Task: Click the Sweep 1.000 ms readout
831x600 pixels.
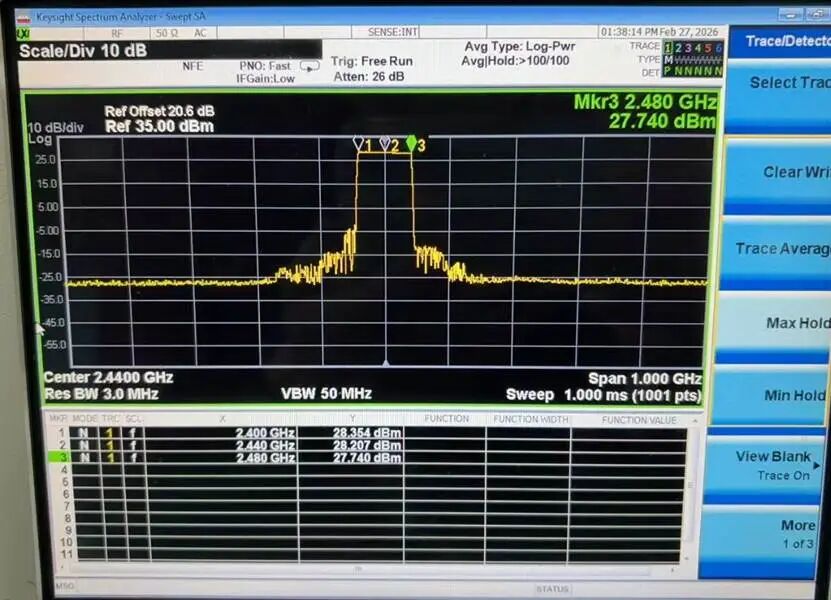Action: (604, 395)
